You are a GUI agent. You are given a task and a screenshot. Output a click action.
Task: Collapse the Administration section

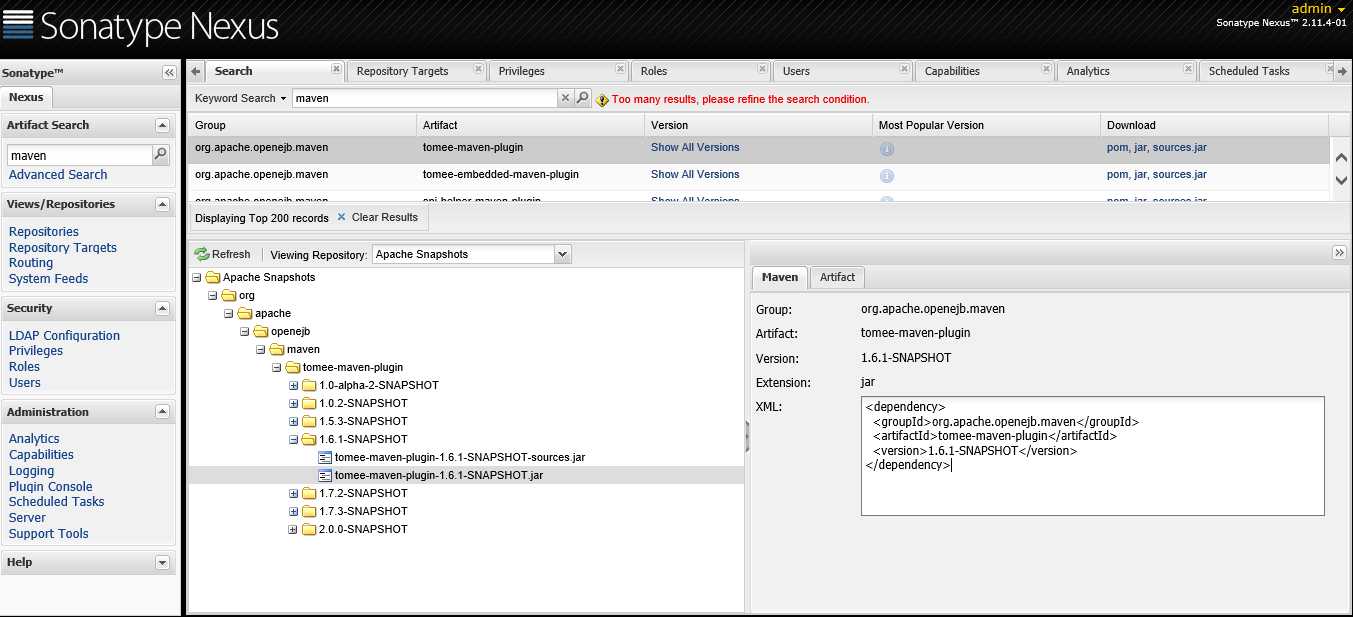(x=162, y=412)
